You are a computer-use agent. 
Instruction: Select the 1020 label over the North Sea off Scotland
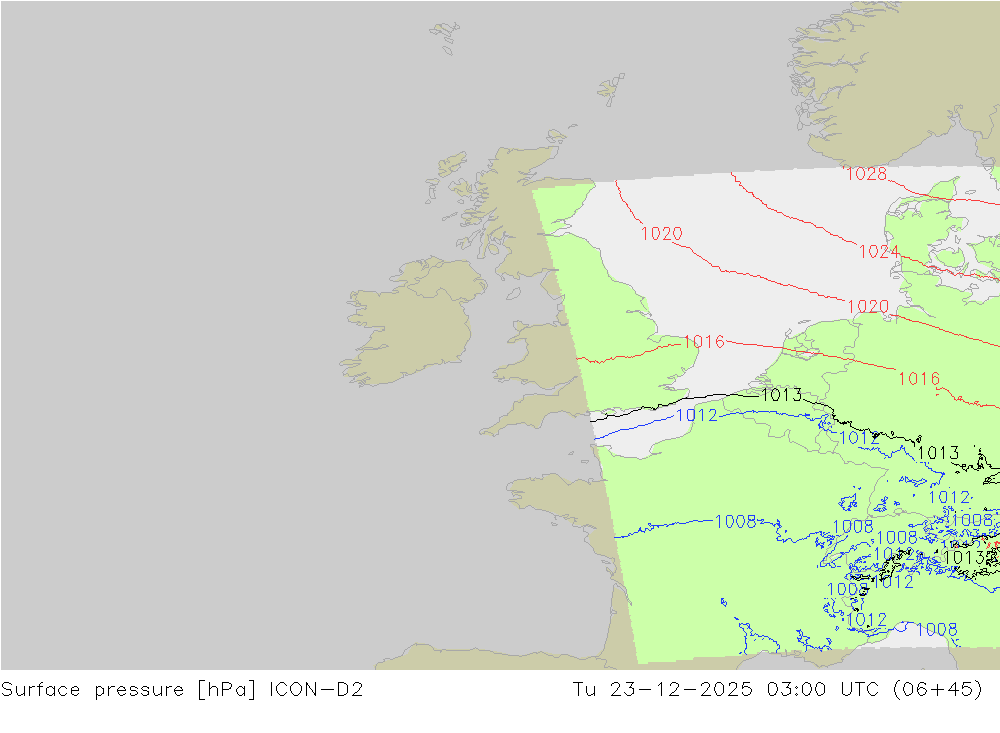661,234
